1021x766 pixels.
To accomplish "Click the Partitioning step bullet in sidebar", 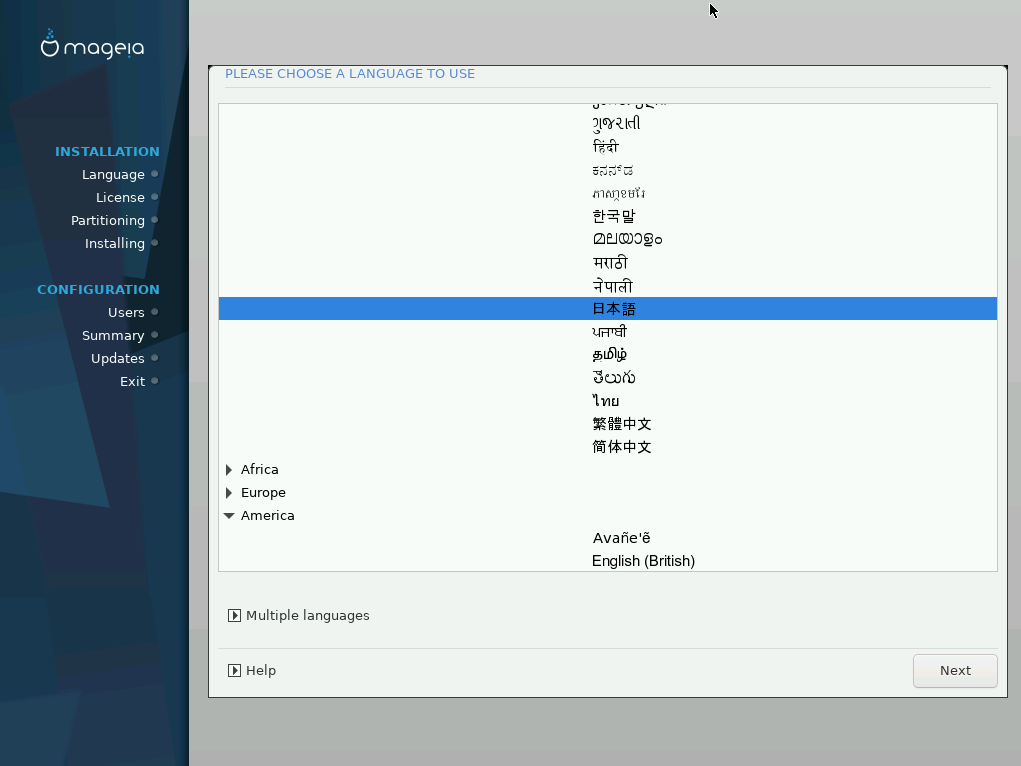I will tap(155, 220).
